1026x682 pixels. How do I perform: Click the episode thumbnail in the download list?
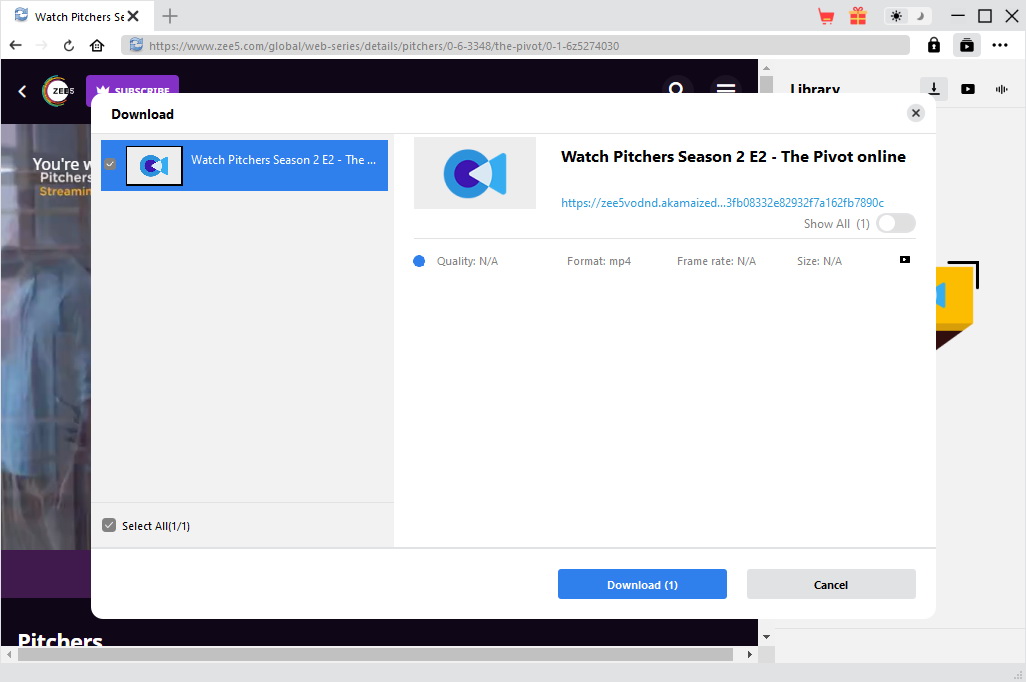[x=153, y=165]
